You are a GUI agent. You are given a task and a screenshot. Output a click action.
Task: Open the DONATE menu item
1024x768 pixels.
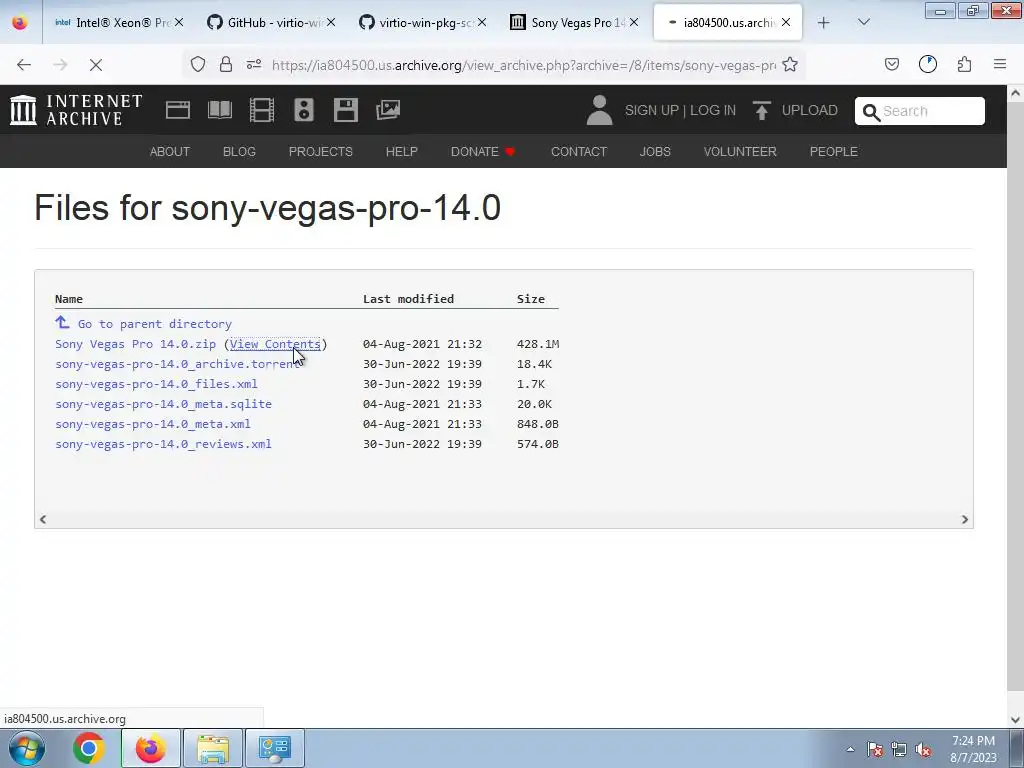483,152
